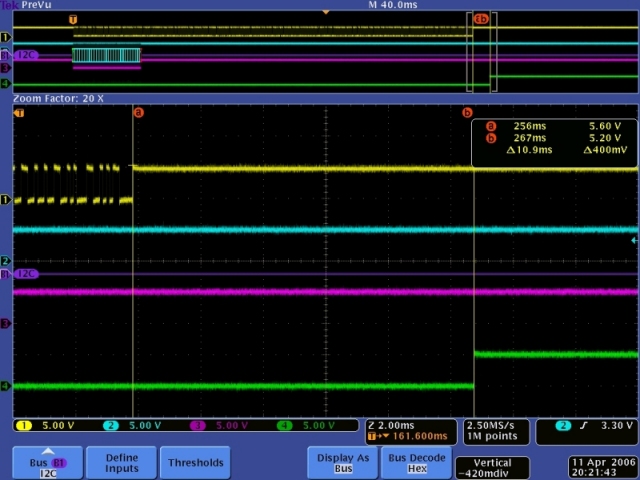Click the cursor measurement readout box

tap(553, 138)
